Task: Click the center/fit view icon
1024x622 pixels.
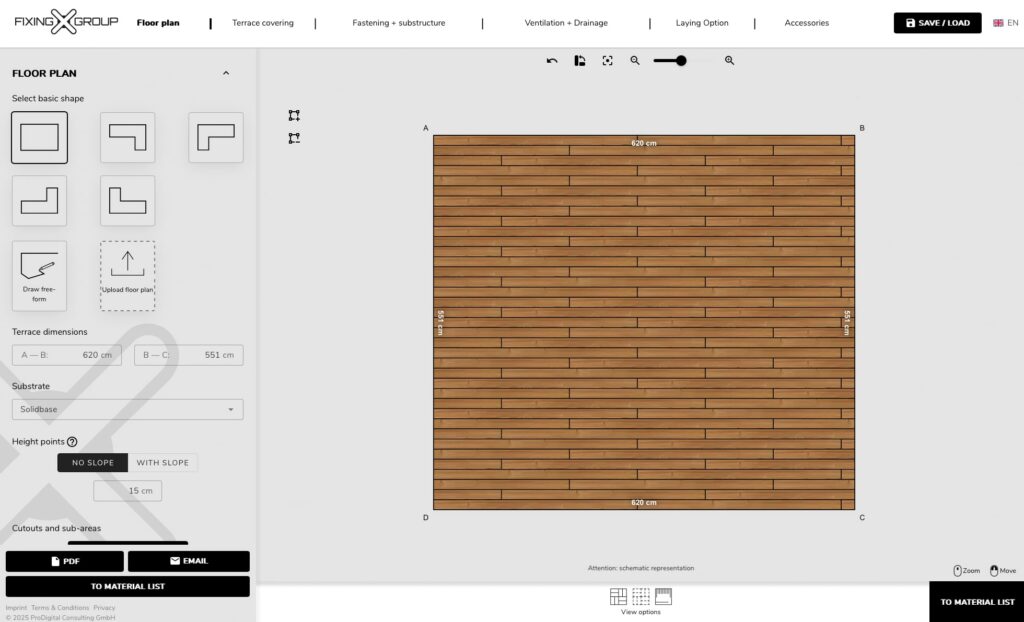Action: pyautogui.click(x=607, y=61)
